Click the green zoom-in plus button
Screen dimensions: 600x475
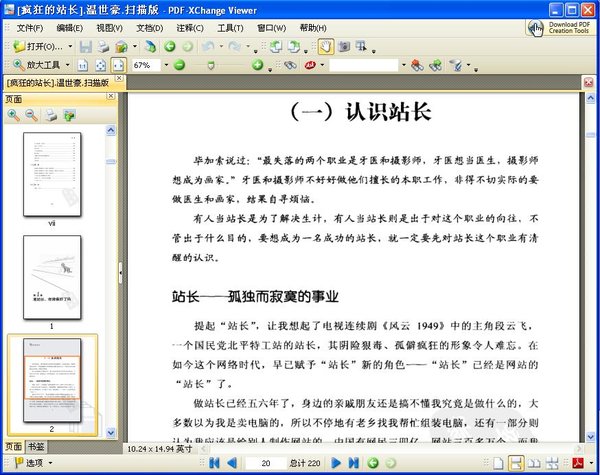click(257, 65)
